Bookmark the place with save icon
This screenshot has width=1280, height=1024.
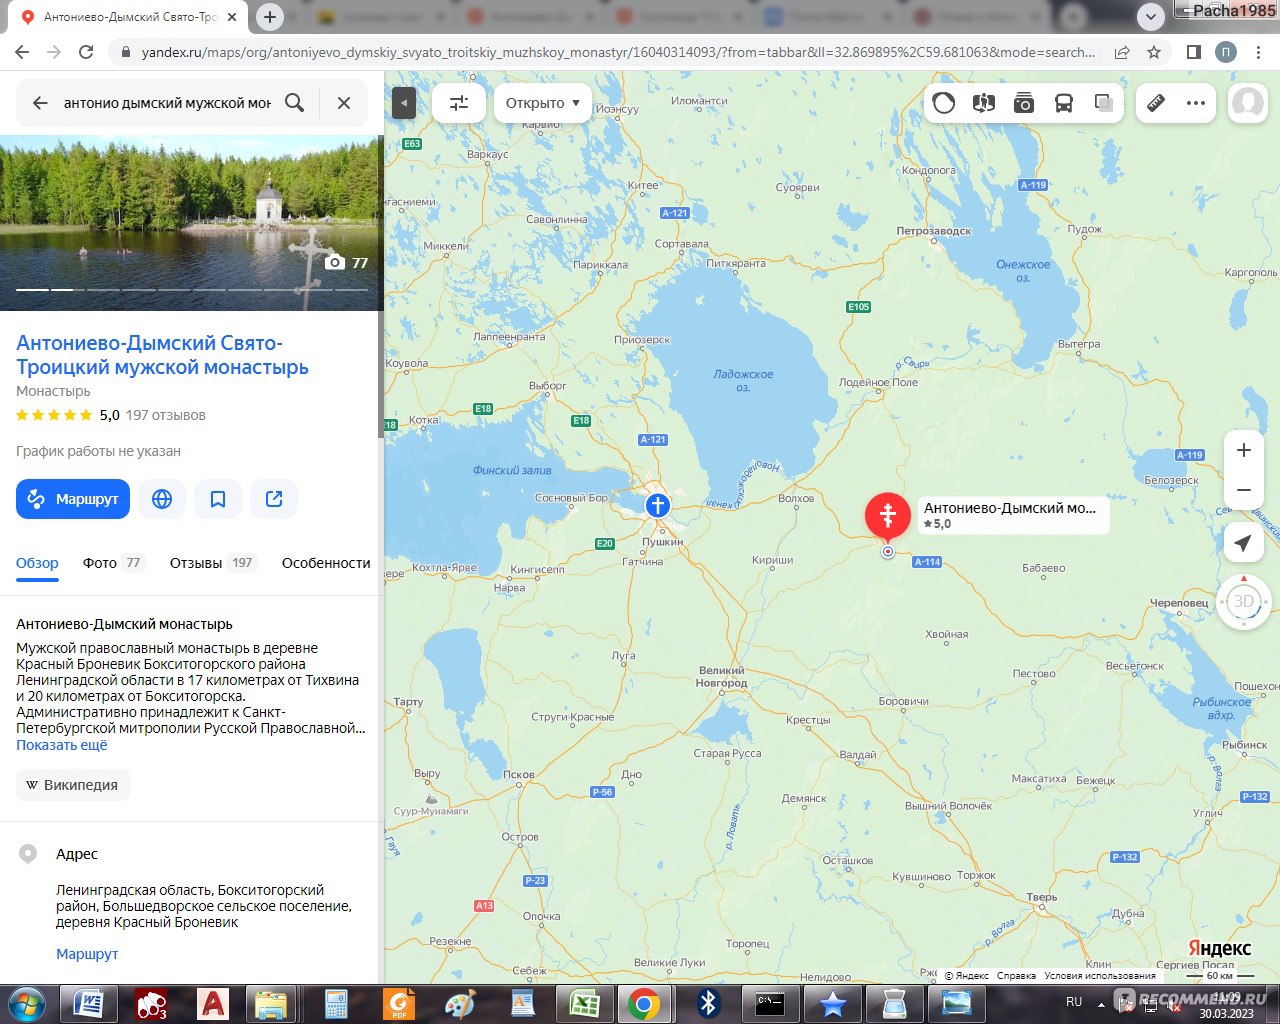(218, 499)
